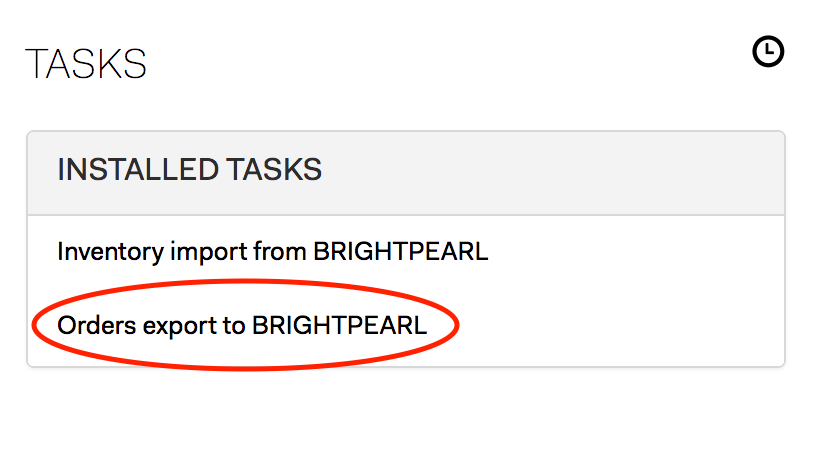
Task: Select the task highlighted by the red ellipse
Action: pos(242,326)
